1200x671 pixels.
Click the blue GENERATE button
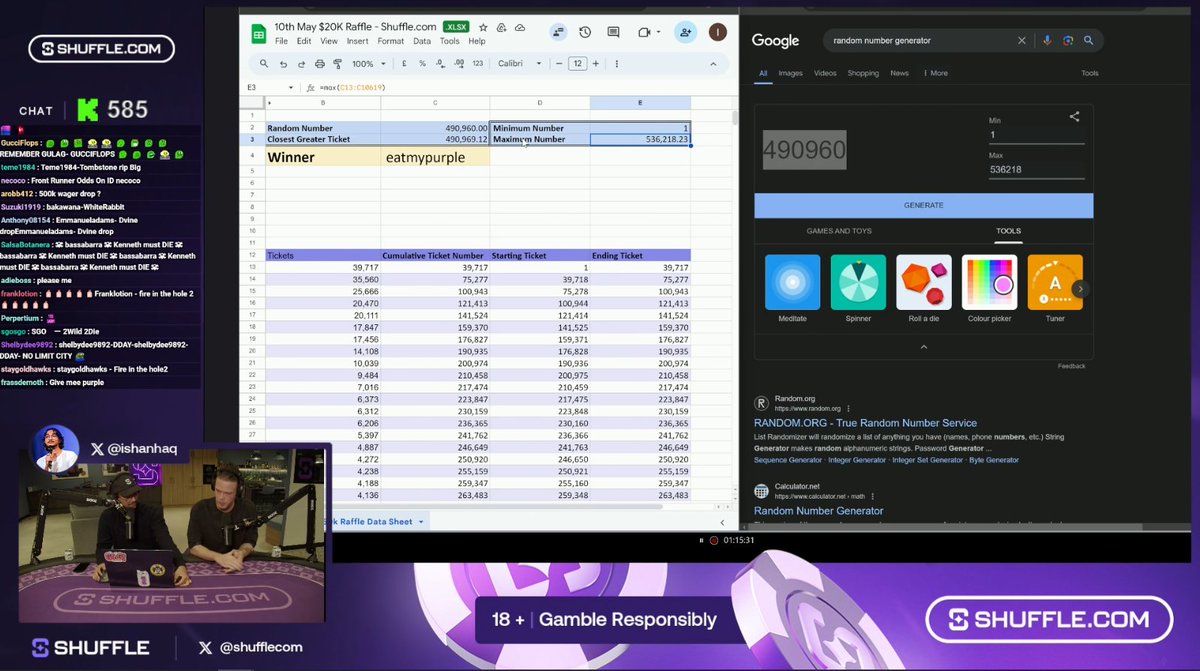pos(924,205)
